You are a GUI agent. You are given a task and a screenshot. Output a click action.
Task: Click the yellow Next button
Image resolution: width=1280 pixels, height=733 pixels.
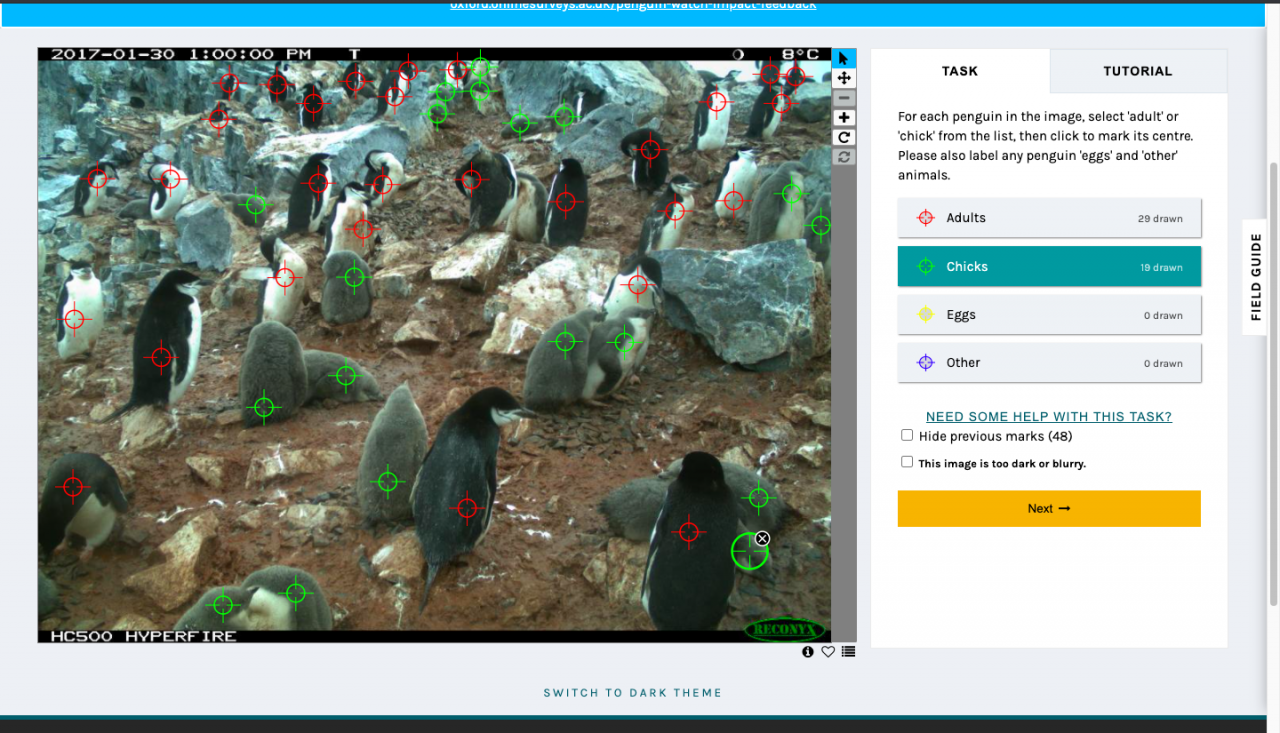click(1049, 509)
